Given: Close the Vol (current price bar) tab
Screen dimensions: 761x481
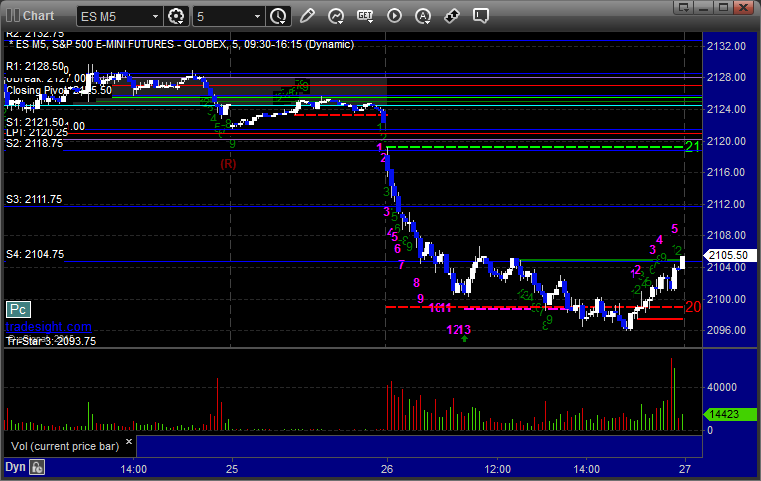Looking at the screenshot, I should pos(129,442).
